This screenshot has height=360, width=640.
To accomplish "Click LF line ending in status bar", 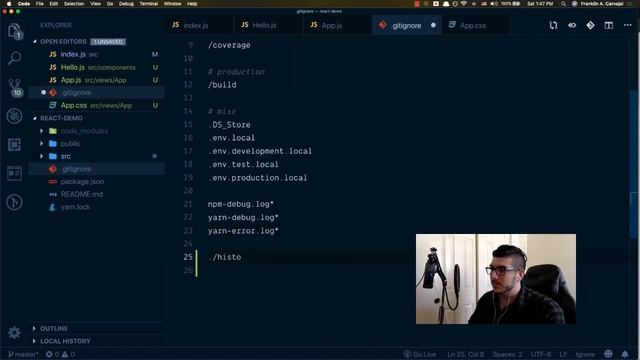I will [x=563, y=354].
